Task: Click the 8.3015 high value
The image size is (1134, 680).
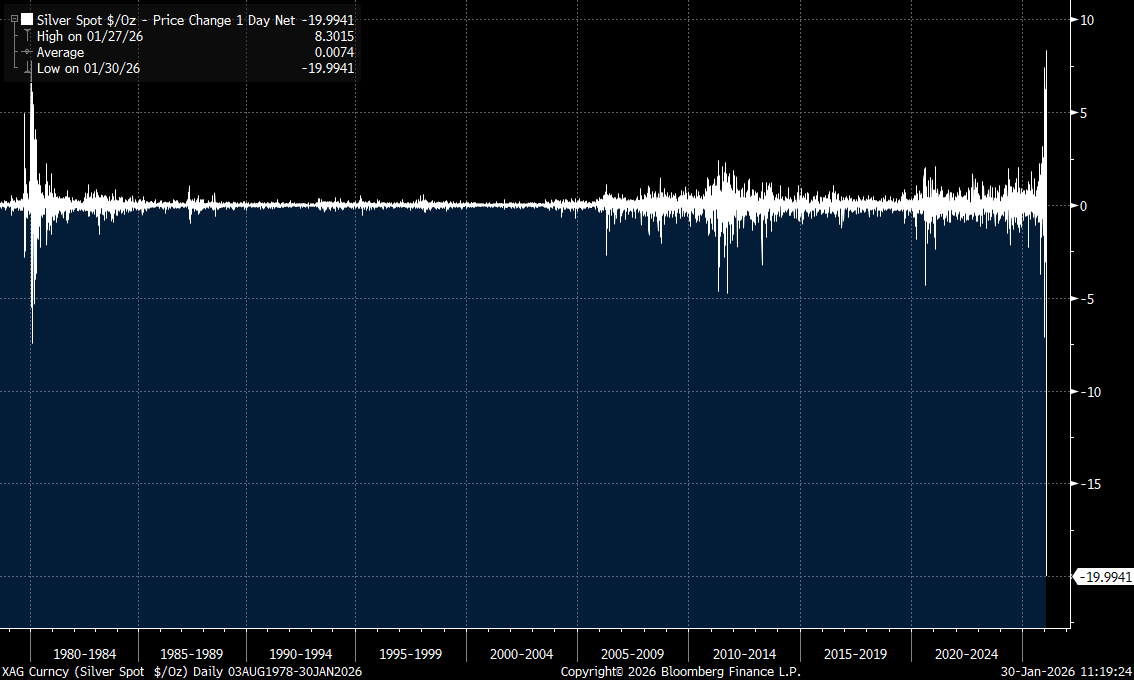Action: [x=334, y=36]
